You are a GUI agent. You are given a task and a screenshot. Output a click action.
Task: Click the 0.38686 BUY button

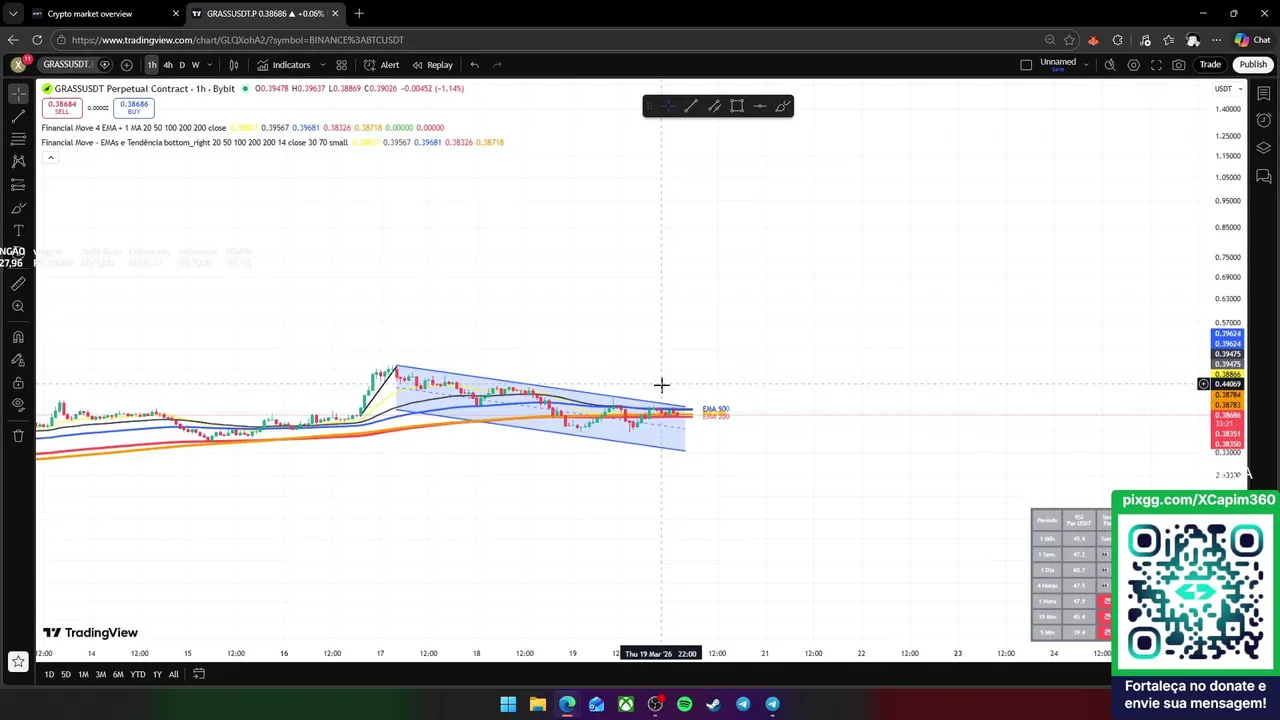pos(134,107)
